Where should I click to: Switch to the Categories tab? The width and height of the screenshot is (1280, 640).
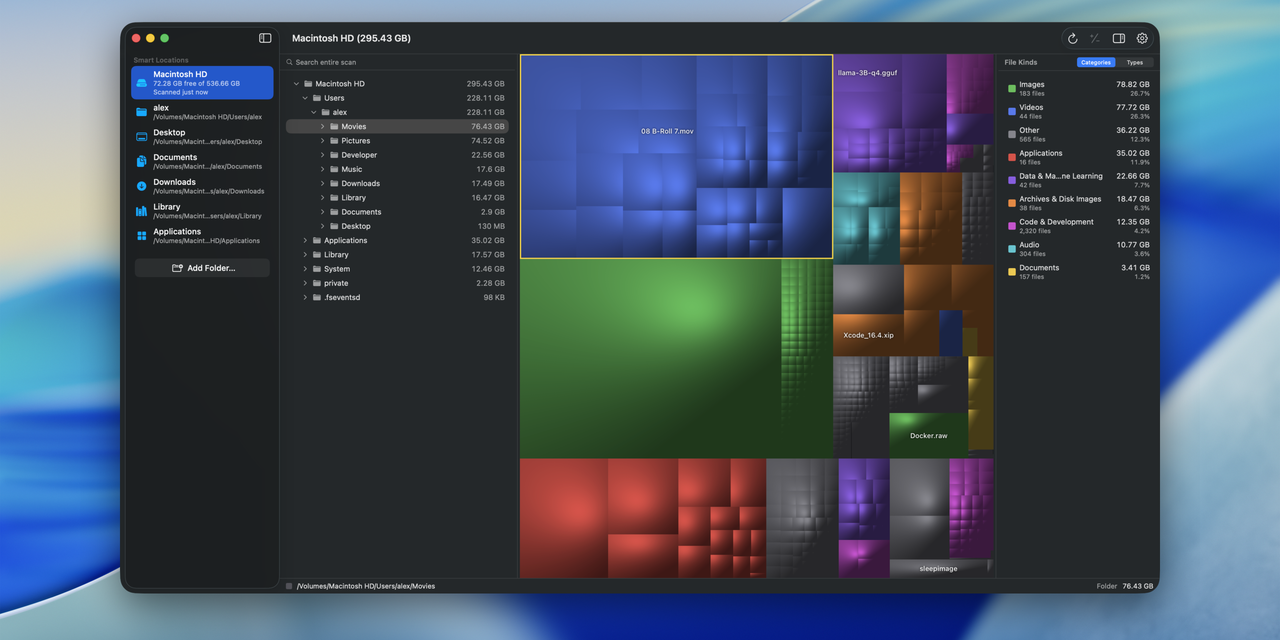click(1095, 62)
